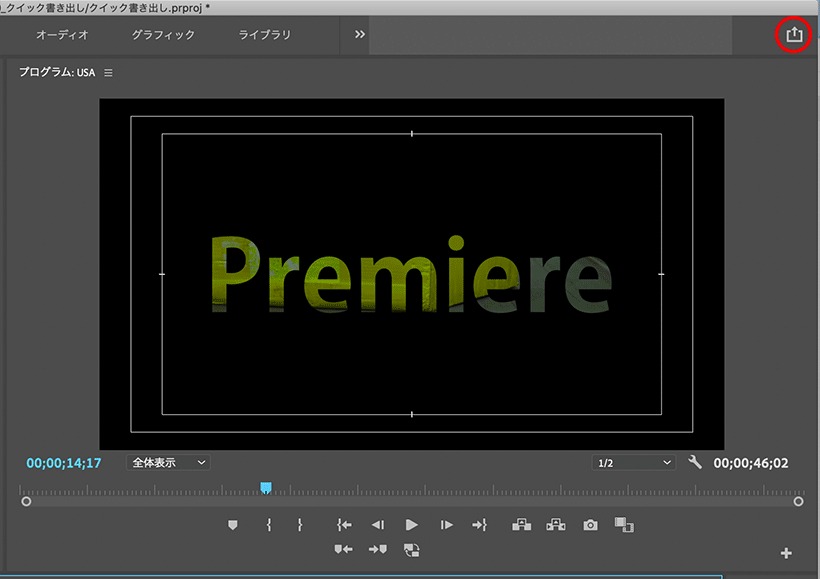Open the 全体表示 zoom level dropdown
Image resolution: width=820 pixels, height=579 pixels.
pyautogui.click(x=168, y=462)
